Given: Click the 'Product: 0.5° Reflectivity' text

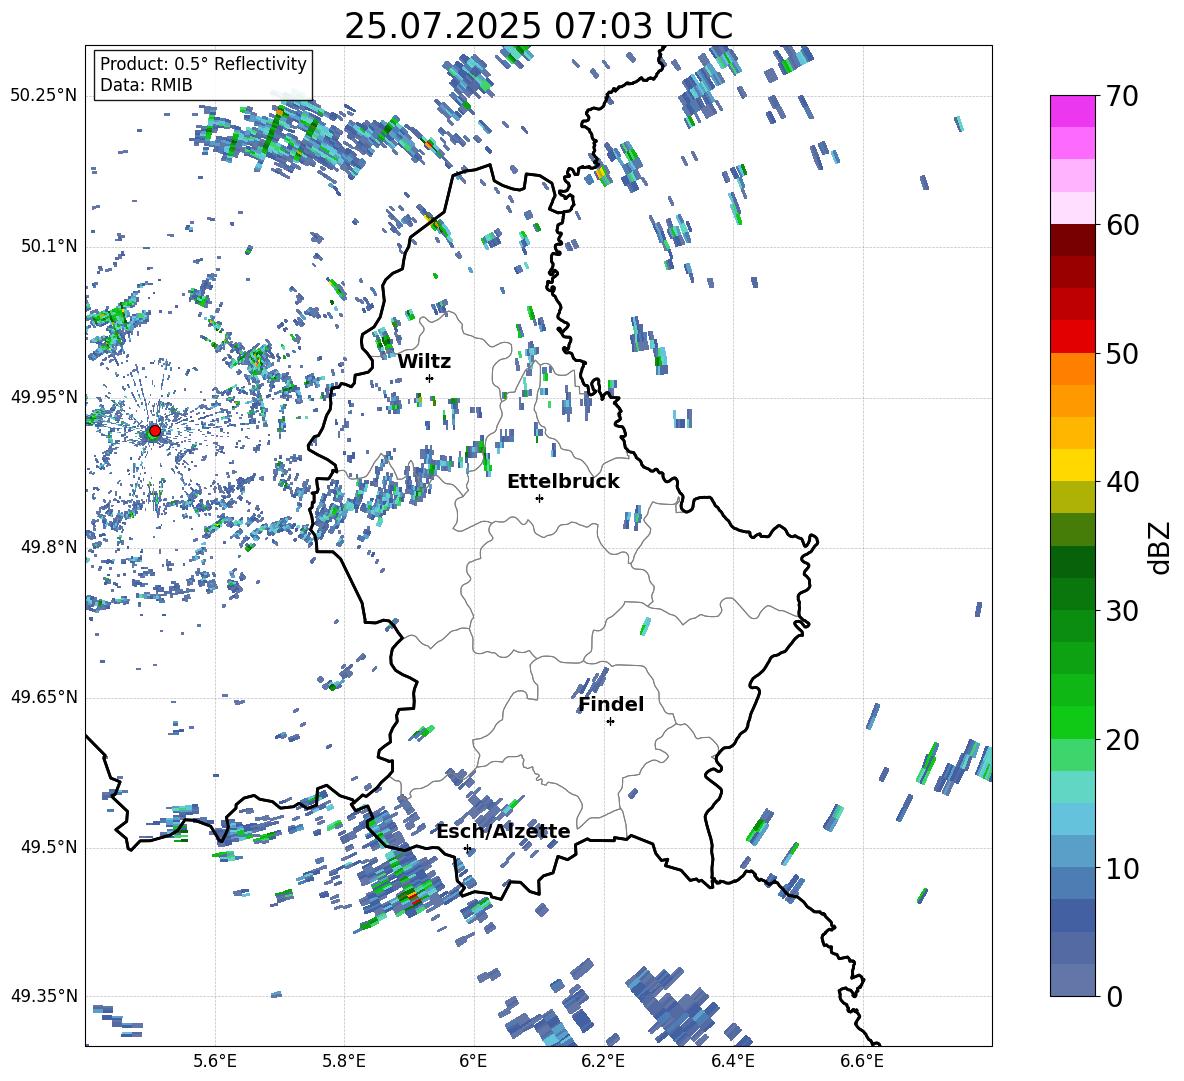Looking at the screenshot, I should click(203, 64).
